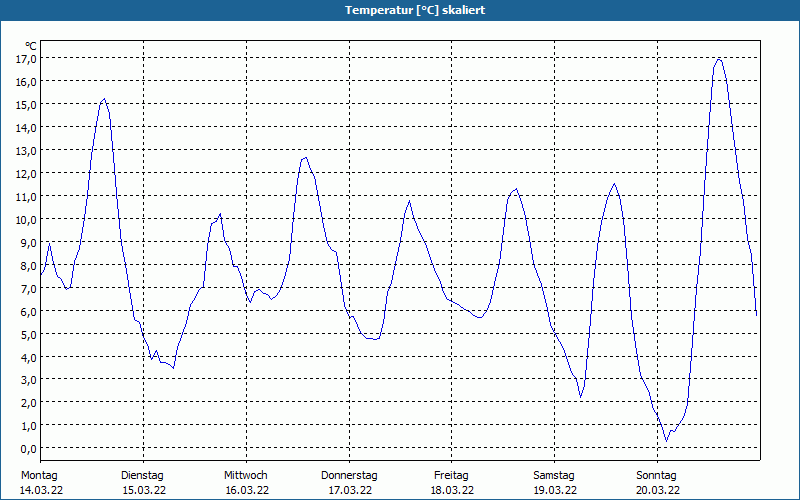The height and width of the screenshot is (500, 800).
Task: Select the Dienstag day label
Action: click(x=142, y=476)
